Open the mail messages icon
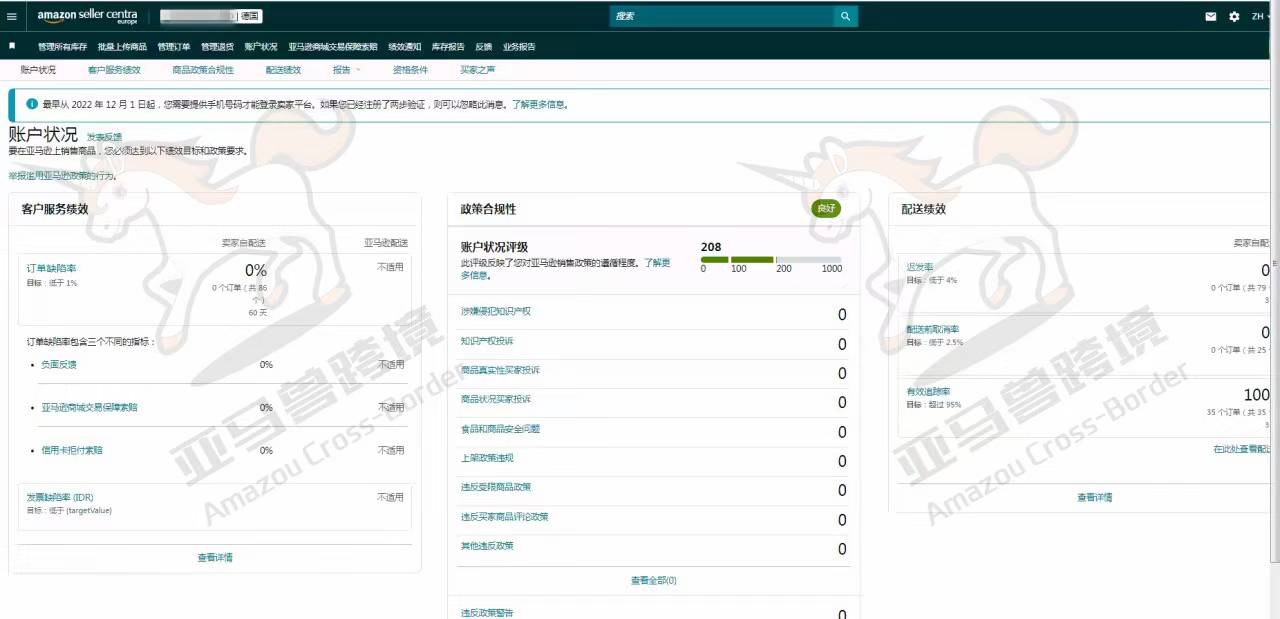Image resolution: width=1280 pixels, height=619 pixels. (1211, 16)
